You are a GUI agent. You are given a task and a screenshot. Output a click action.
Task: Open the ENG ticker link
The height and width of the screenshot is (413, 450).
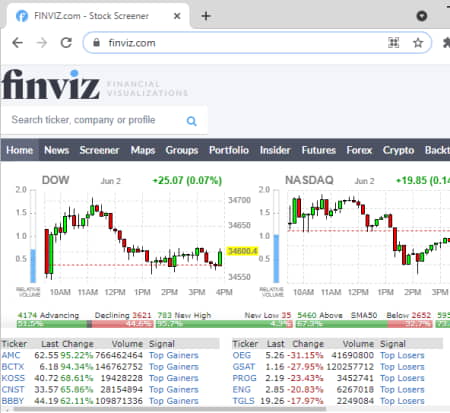242,389
